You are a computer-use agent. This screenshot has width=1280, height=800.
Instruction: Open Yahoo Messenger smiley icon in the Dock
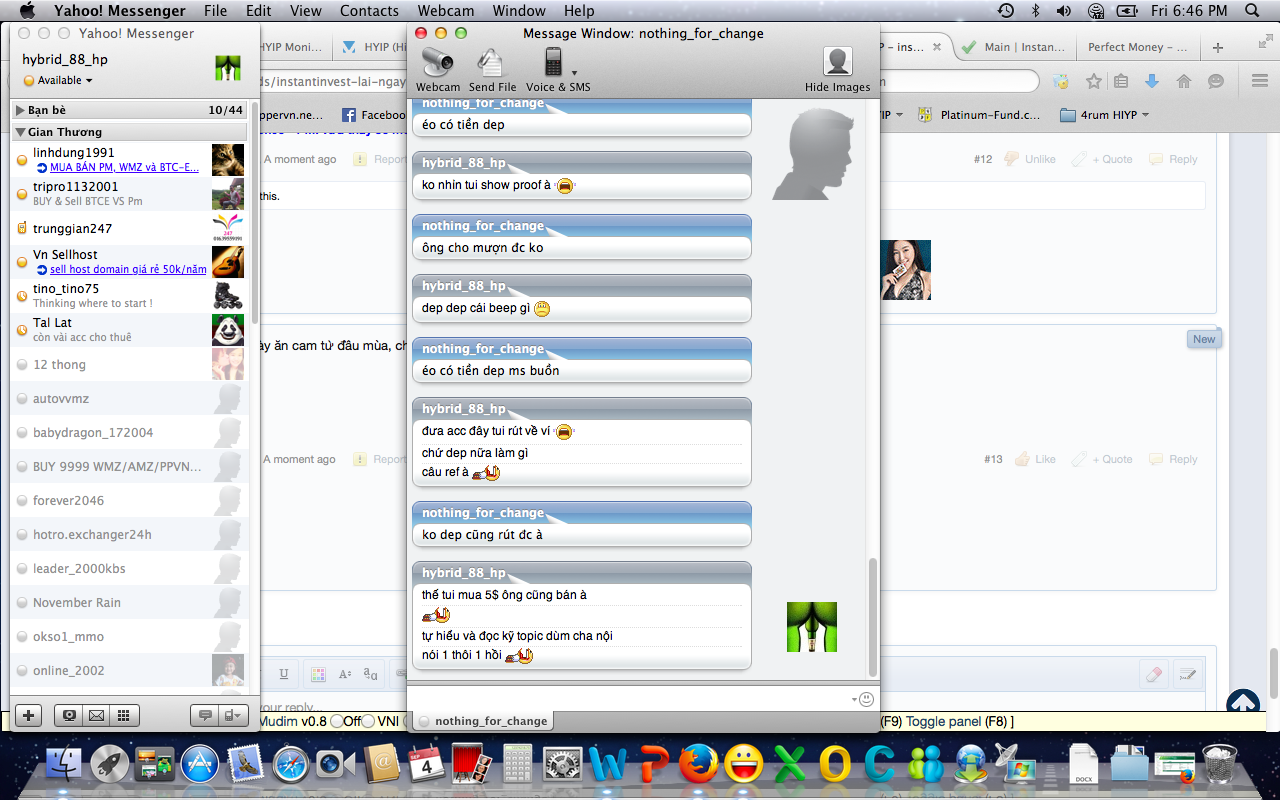(742, 766)
